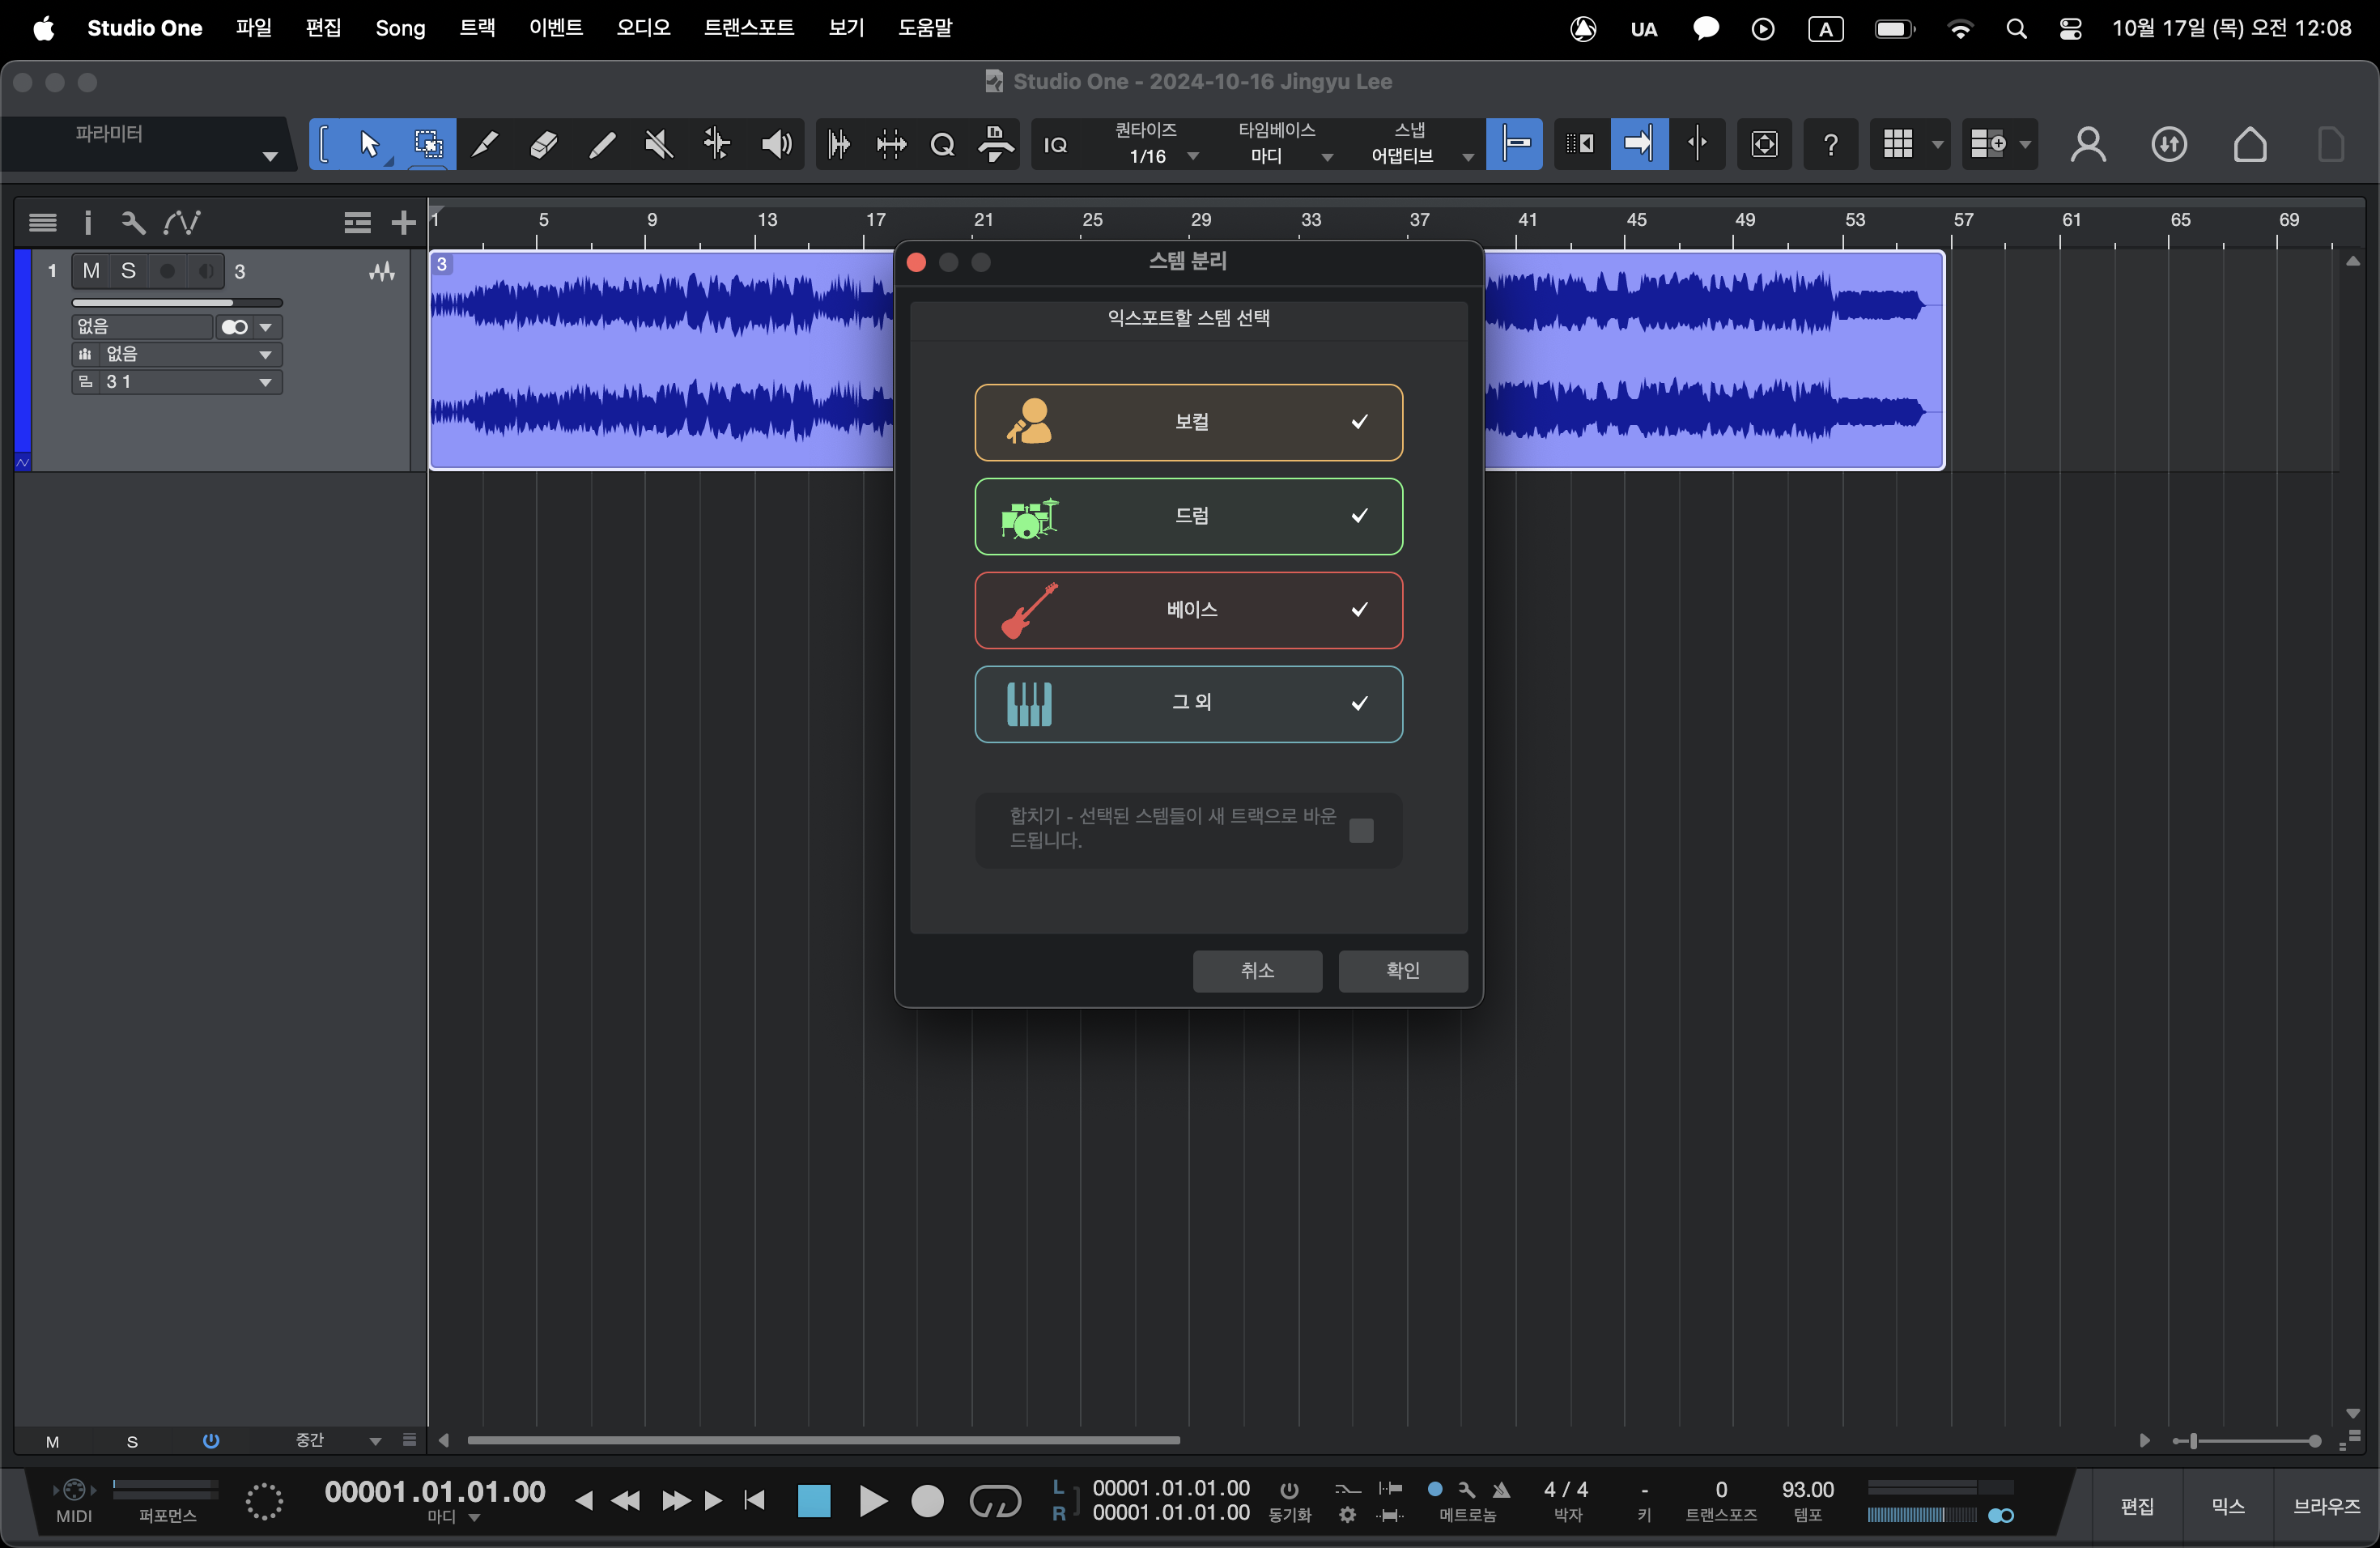Viewport: 2380px width, 1548px height.
Task: Select the Split tool
Action: pos(485,144)
